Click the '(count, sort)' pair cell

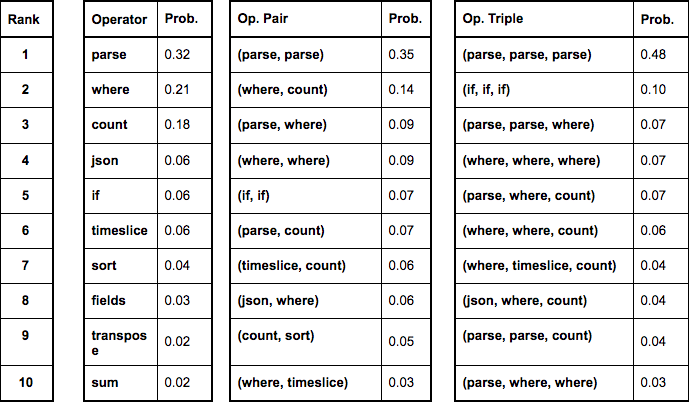point(306,342)
